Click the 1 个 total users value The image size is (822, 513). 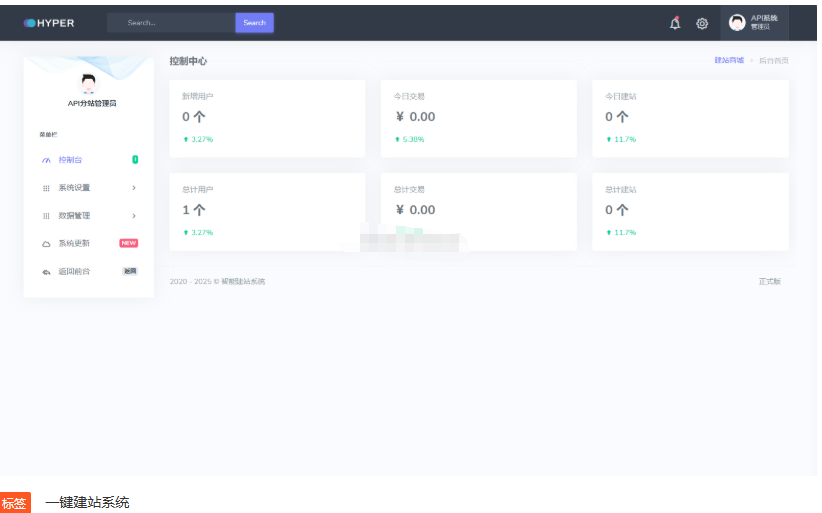[x=194, y=210]
